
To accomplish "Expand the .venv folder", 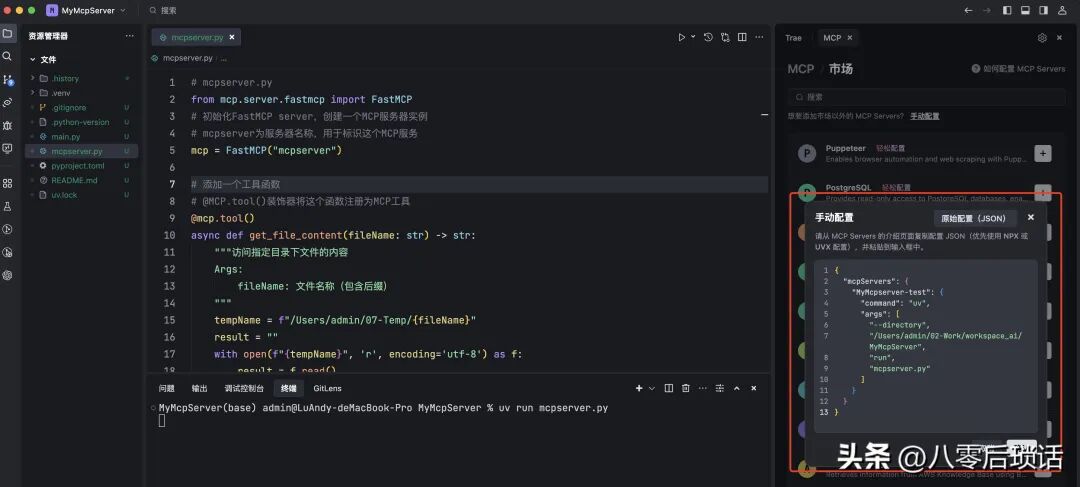I will click(x=32, y=93).
